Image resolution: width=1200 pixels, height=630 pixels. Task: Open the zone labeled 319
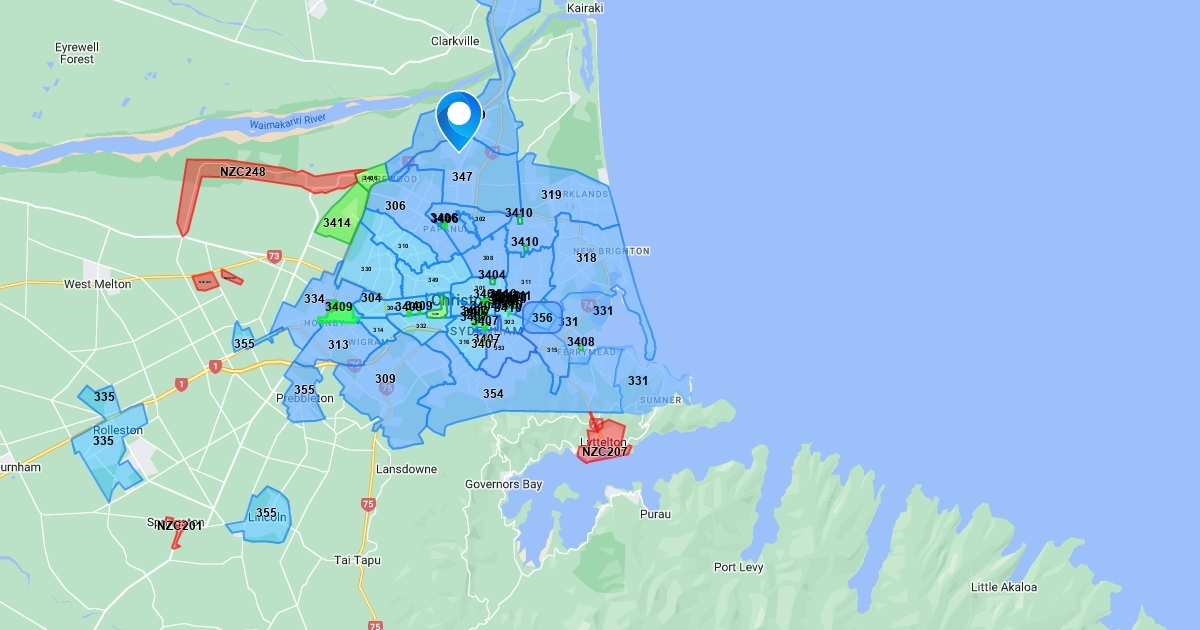click(x=551, y=195)
